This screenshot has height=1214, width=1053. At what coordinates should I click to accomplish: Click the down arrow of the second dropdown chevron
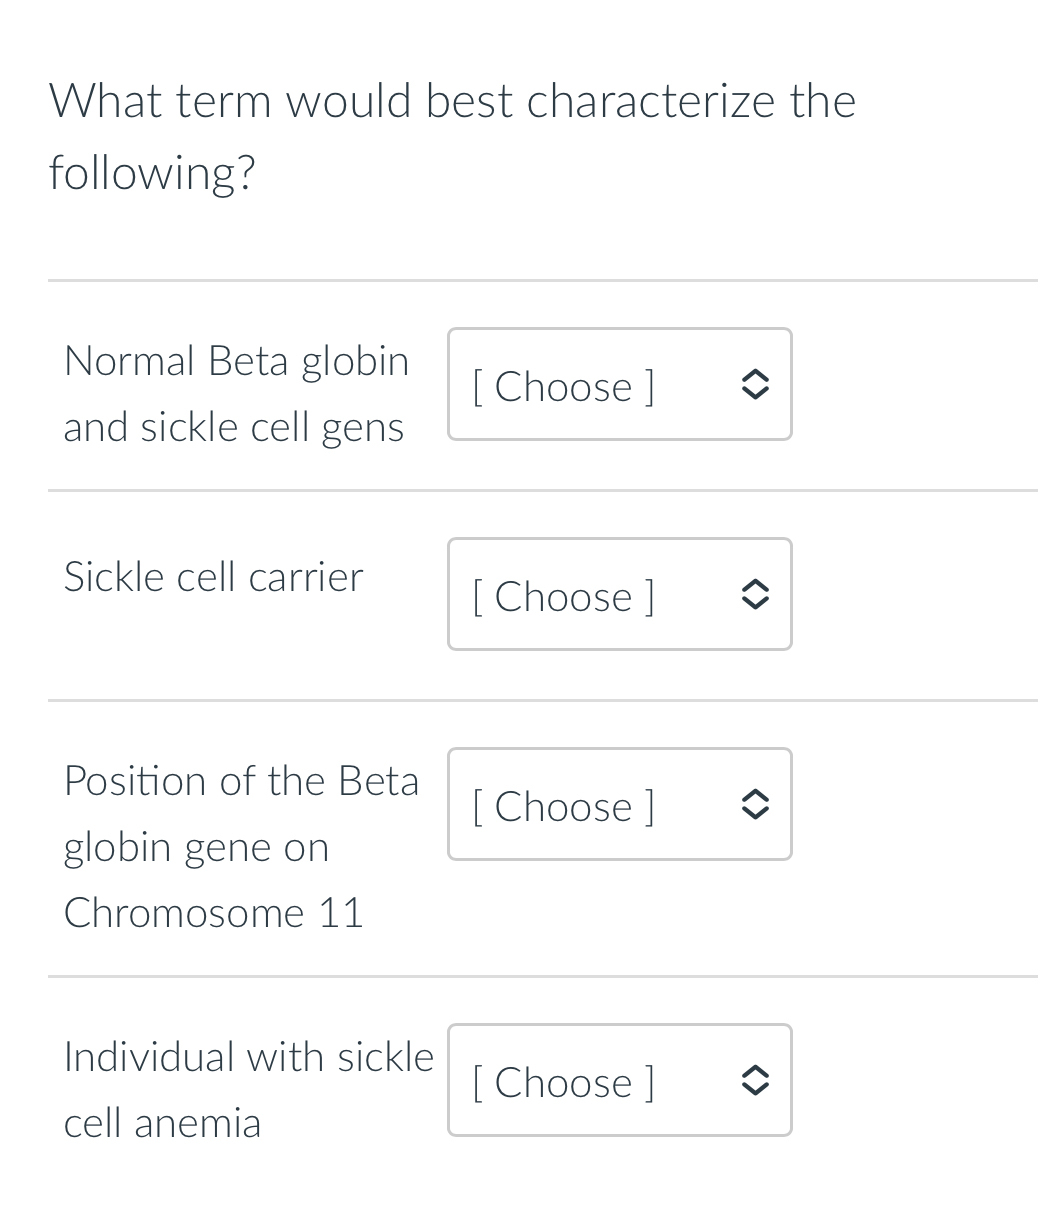tap(756, 604)
